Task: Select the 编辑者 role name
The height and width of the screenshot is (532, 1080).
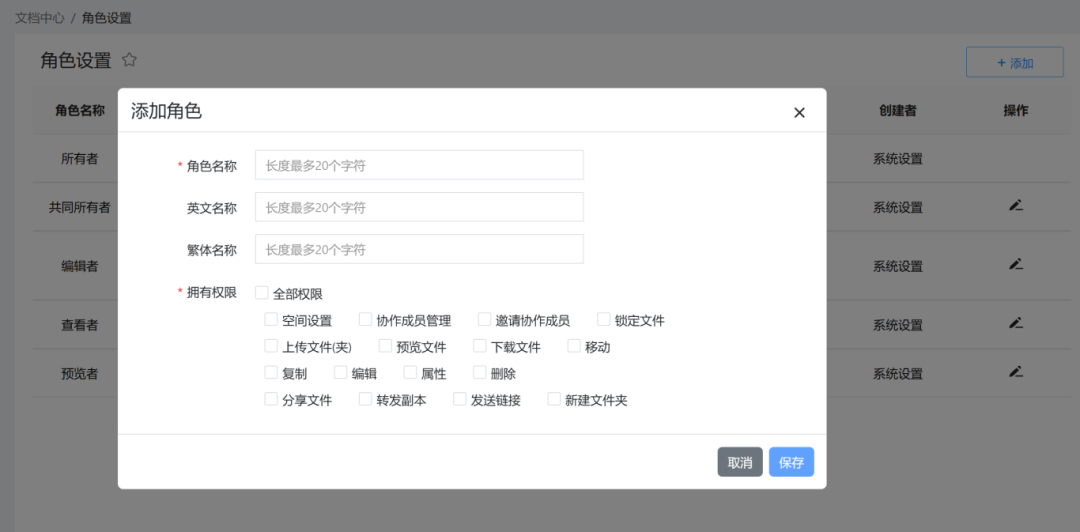Action: 80,266
